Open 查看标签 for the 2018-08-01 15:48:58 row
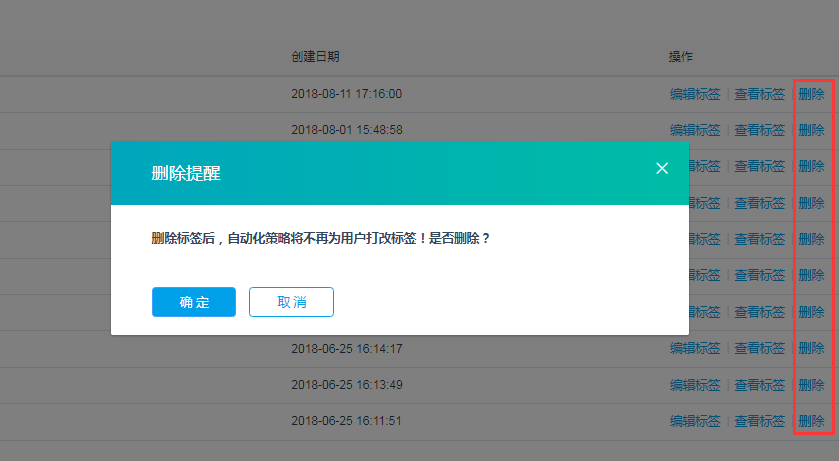The width and height of the screenshot is (839, 461). [x=759, y=130]
